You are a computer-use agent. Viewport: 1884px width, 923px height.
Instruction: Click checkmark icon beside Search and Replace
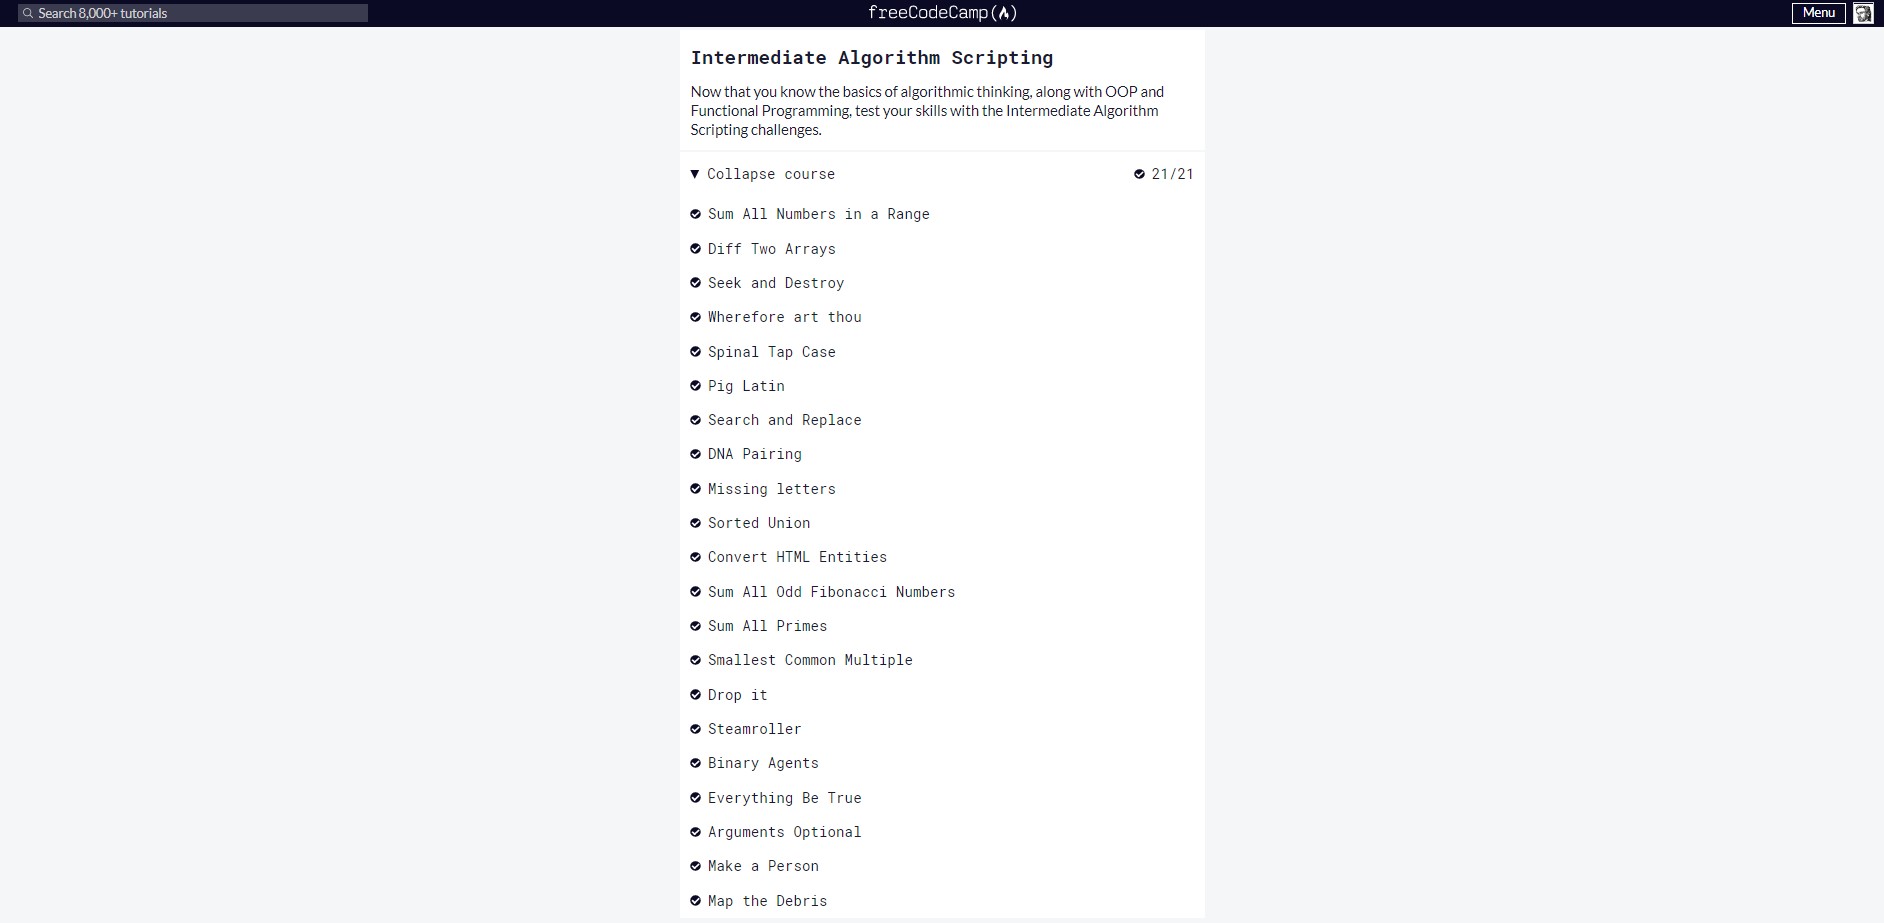click(x=695, y=420)
